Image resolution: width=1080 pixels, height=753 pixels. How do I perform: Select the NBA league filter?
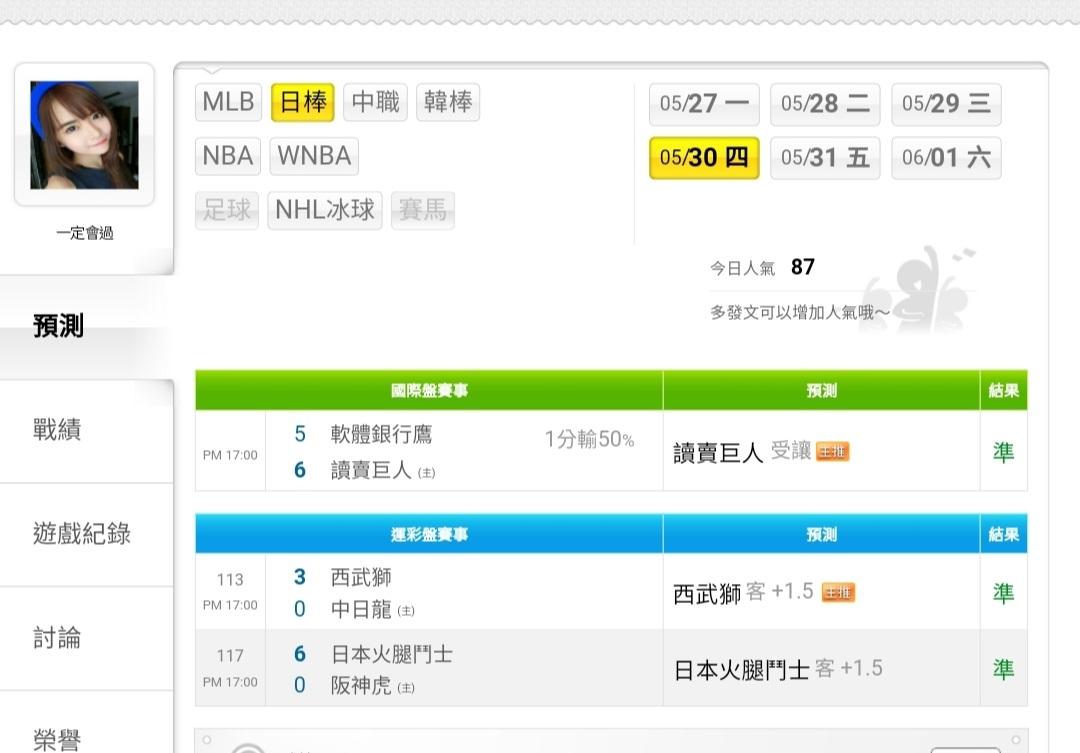228,156
